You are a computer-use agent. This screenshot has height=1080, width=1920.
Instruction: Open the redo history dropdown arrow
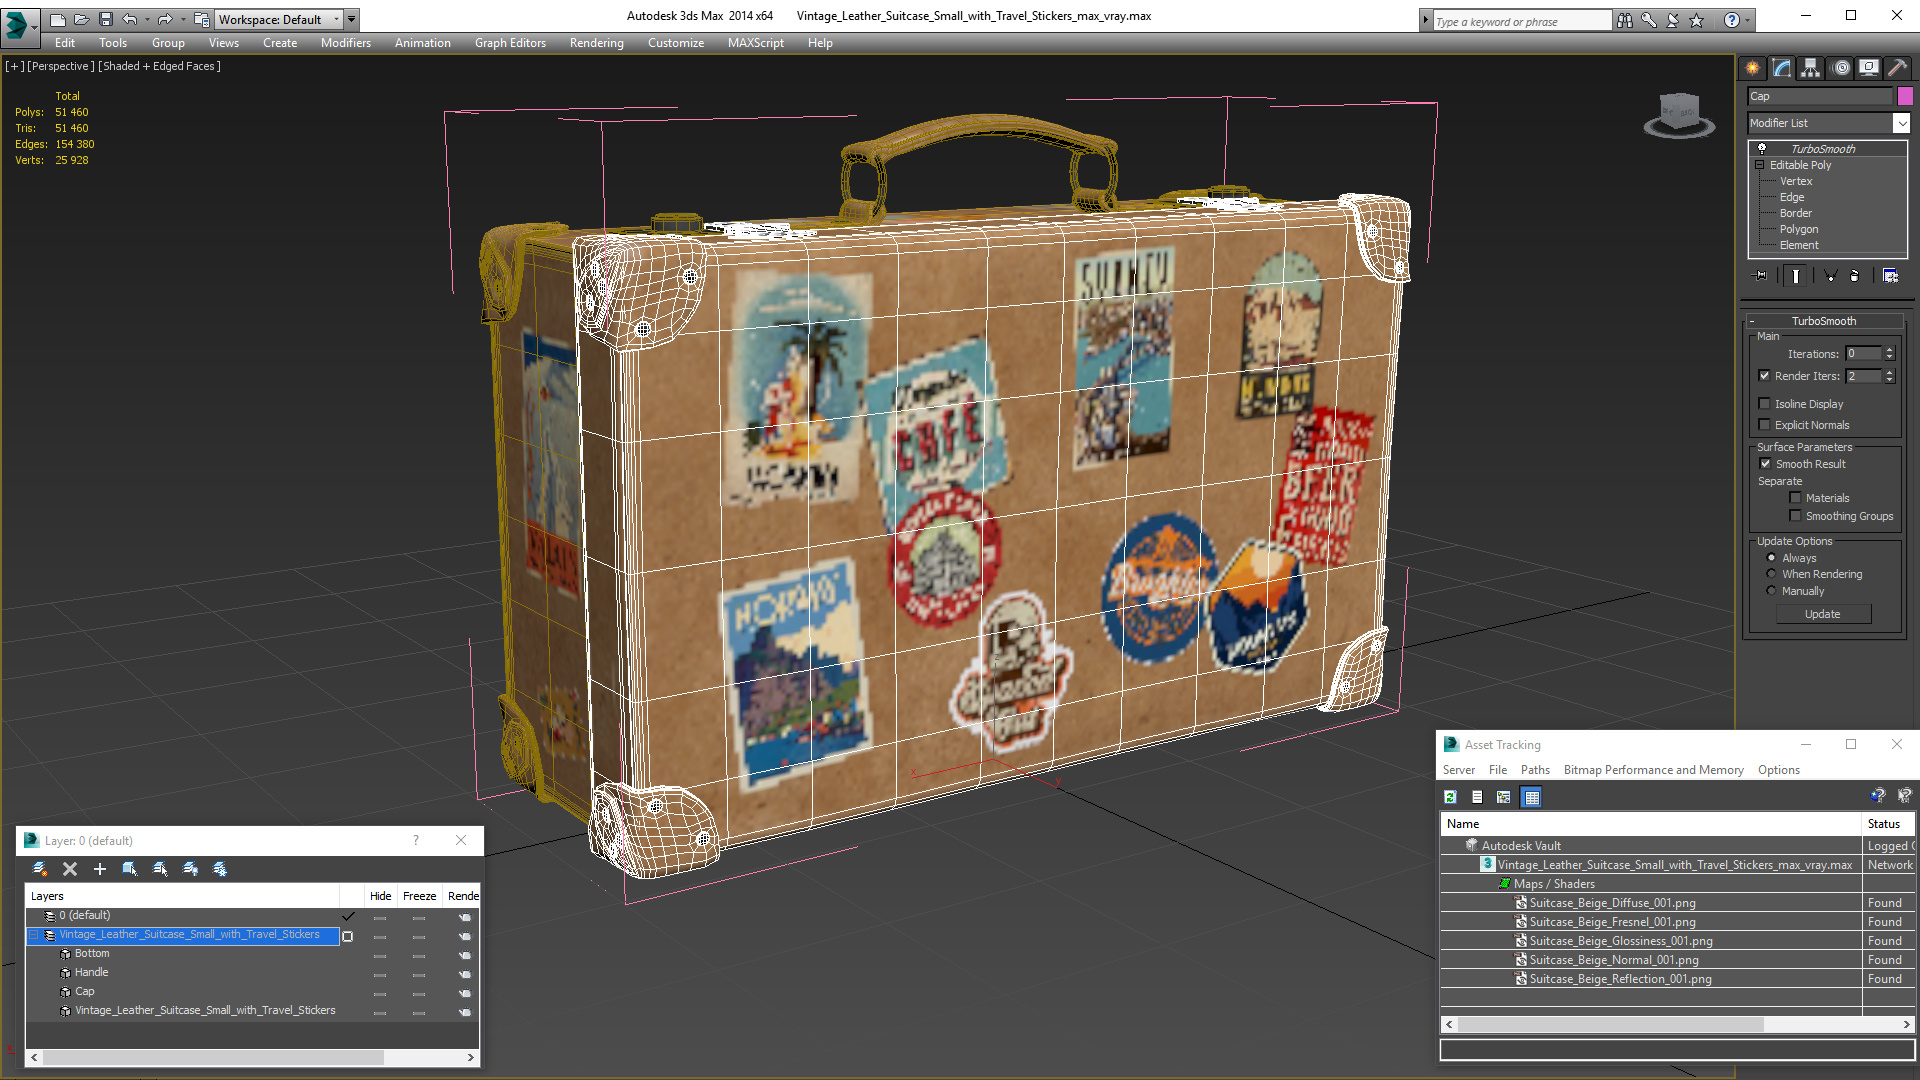[182, 19]
